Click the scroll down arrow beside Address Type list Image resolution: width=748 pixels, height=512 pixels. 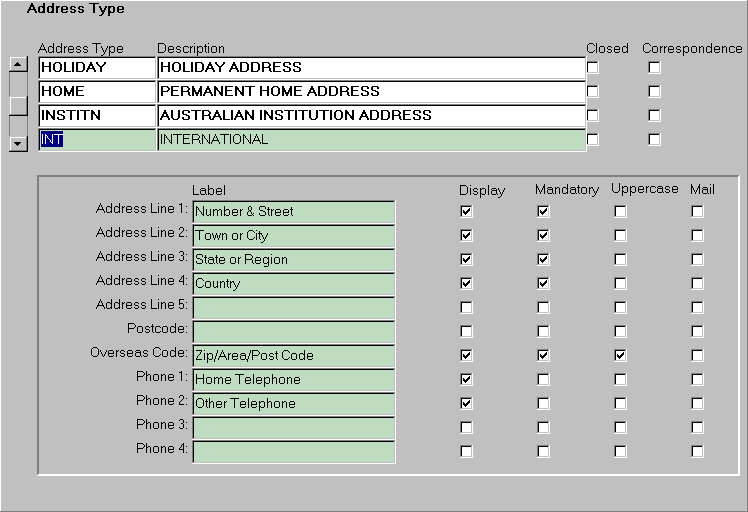17,143
